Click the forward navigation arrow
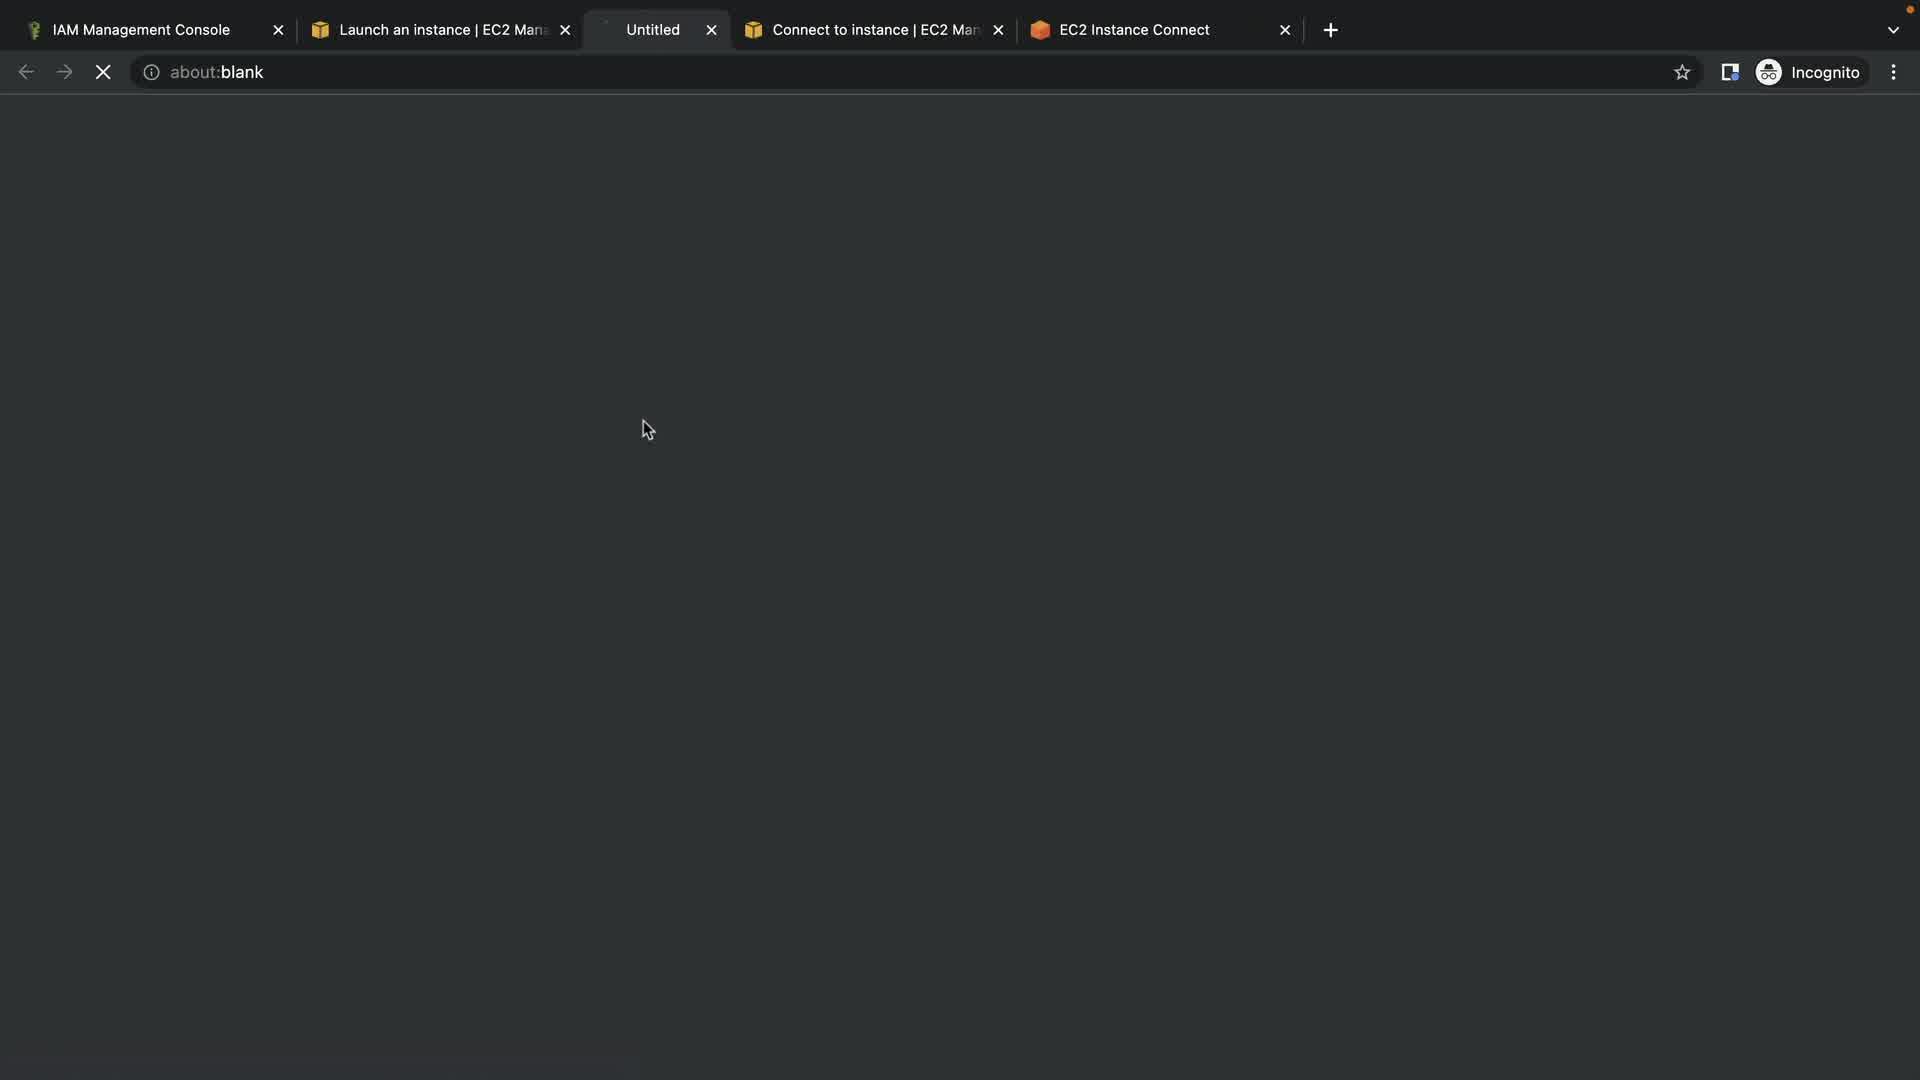This screenshot has height=1080, width=1920. [x=65, y=72]
